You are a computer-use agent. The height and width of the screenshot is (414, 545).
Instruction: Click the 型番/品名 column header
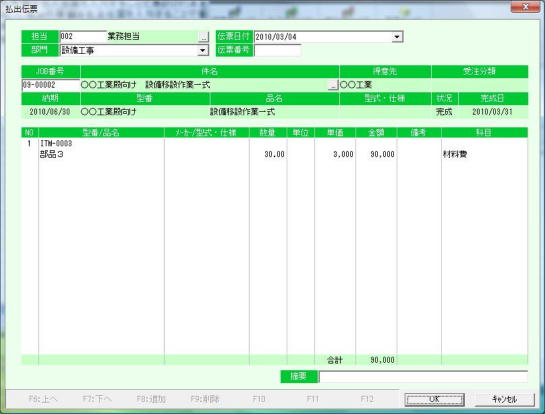point(101,132)
